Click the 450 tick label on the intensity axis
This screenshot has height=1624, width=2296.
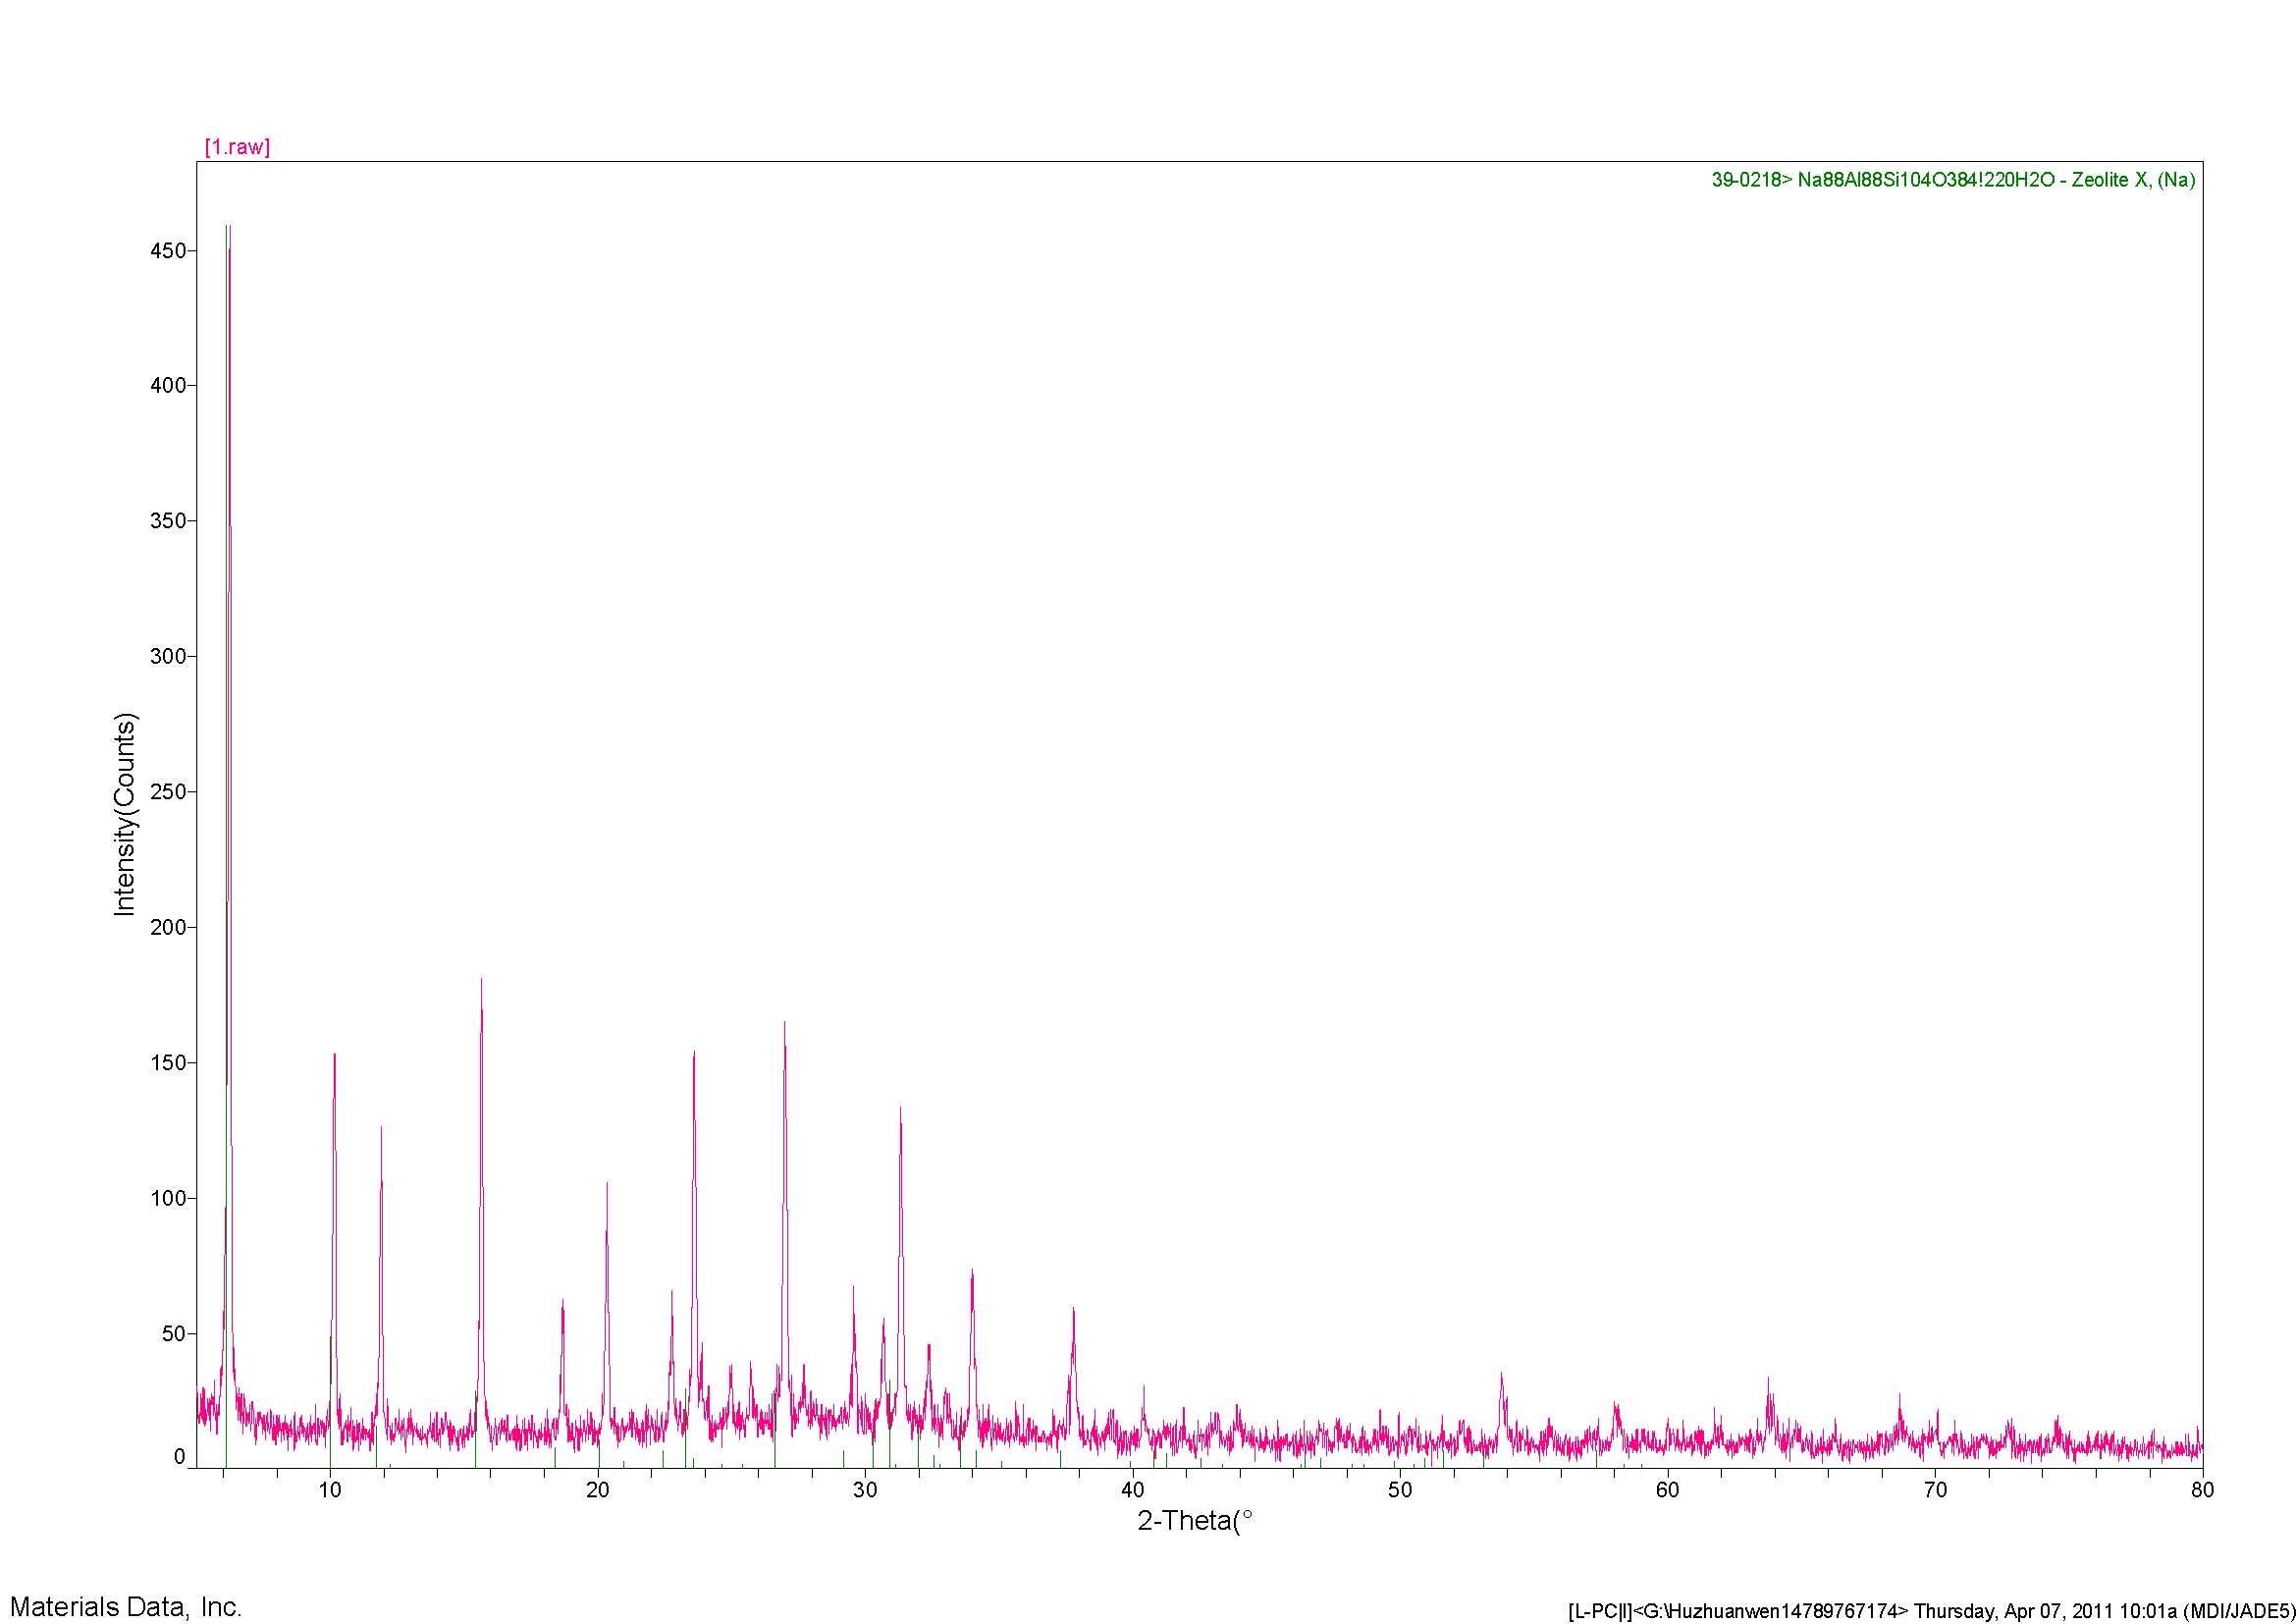pyautogui.click(x=168, y=251)
